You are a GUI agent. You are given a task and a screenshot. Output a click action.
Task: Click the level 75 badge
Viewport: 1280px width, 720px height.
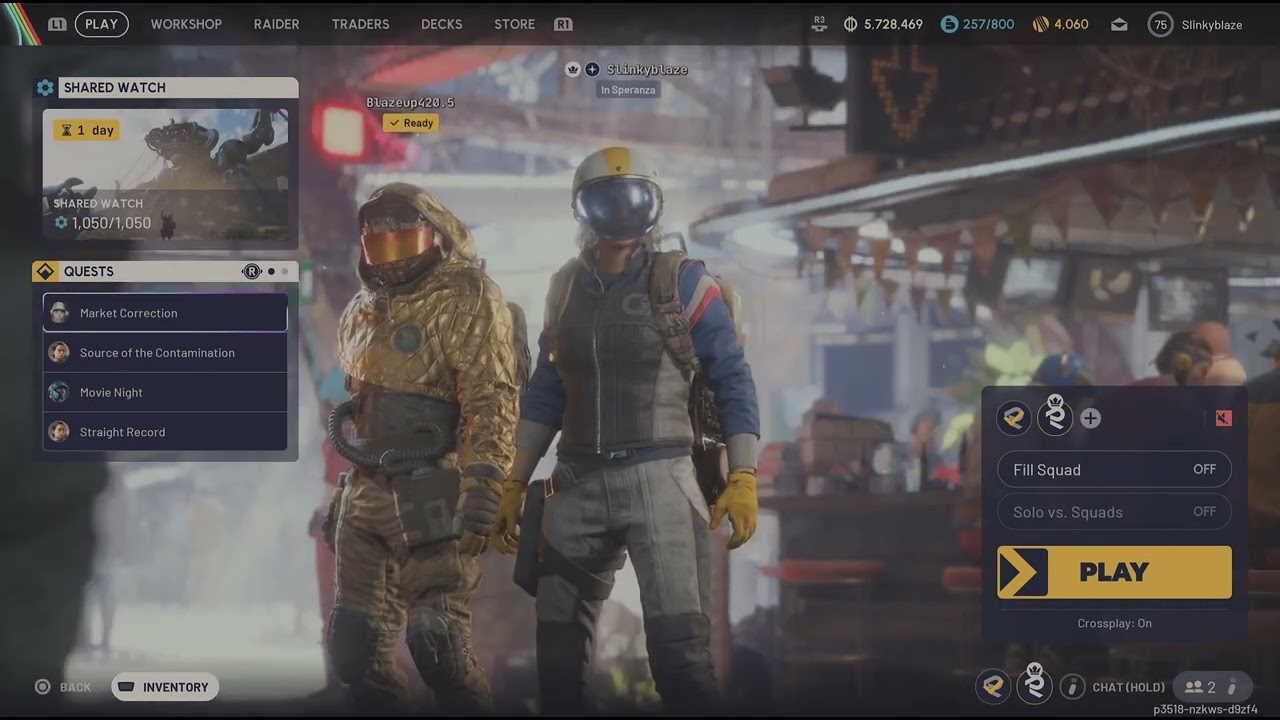click(1160, 24)
